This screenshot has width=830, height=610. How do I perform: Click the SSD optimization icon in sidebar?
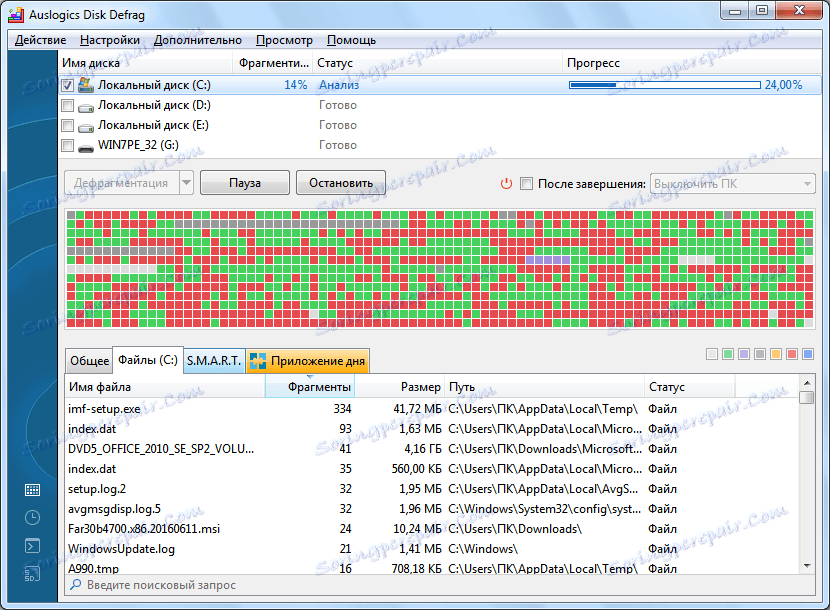[x=32, y=574]
